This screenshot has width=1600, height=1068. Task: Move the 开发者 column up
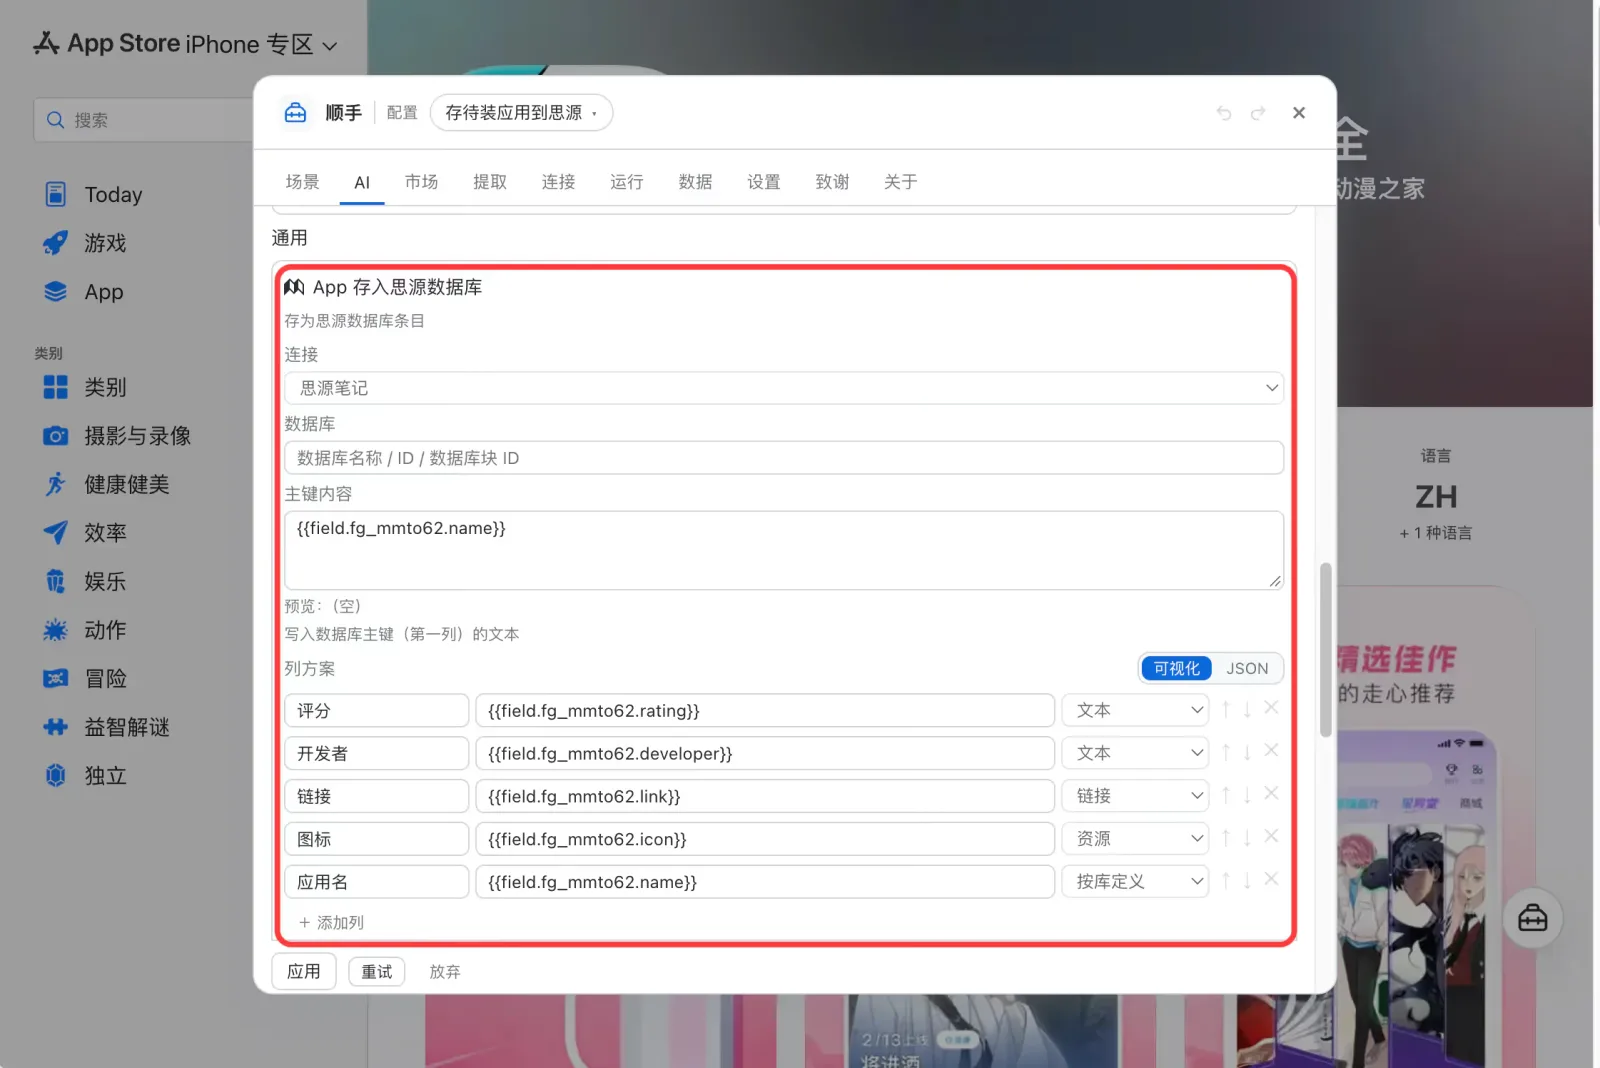tap(1226, 752)
